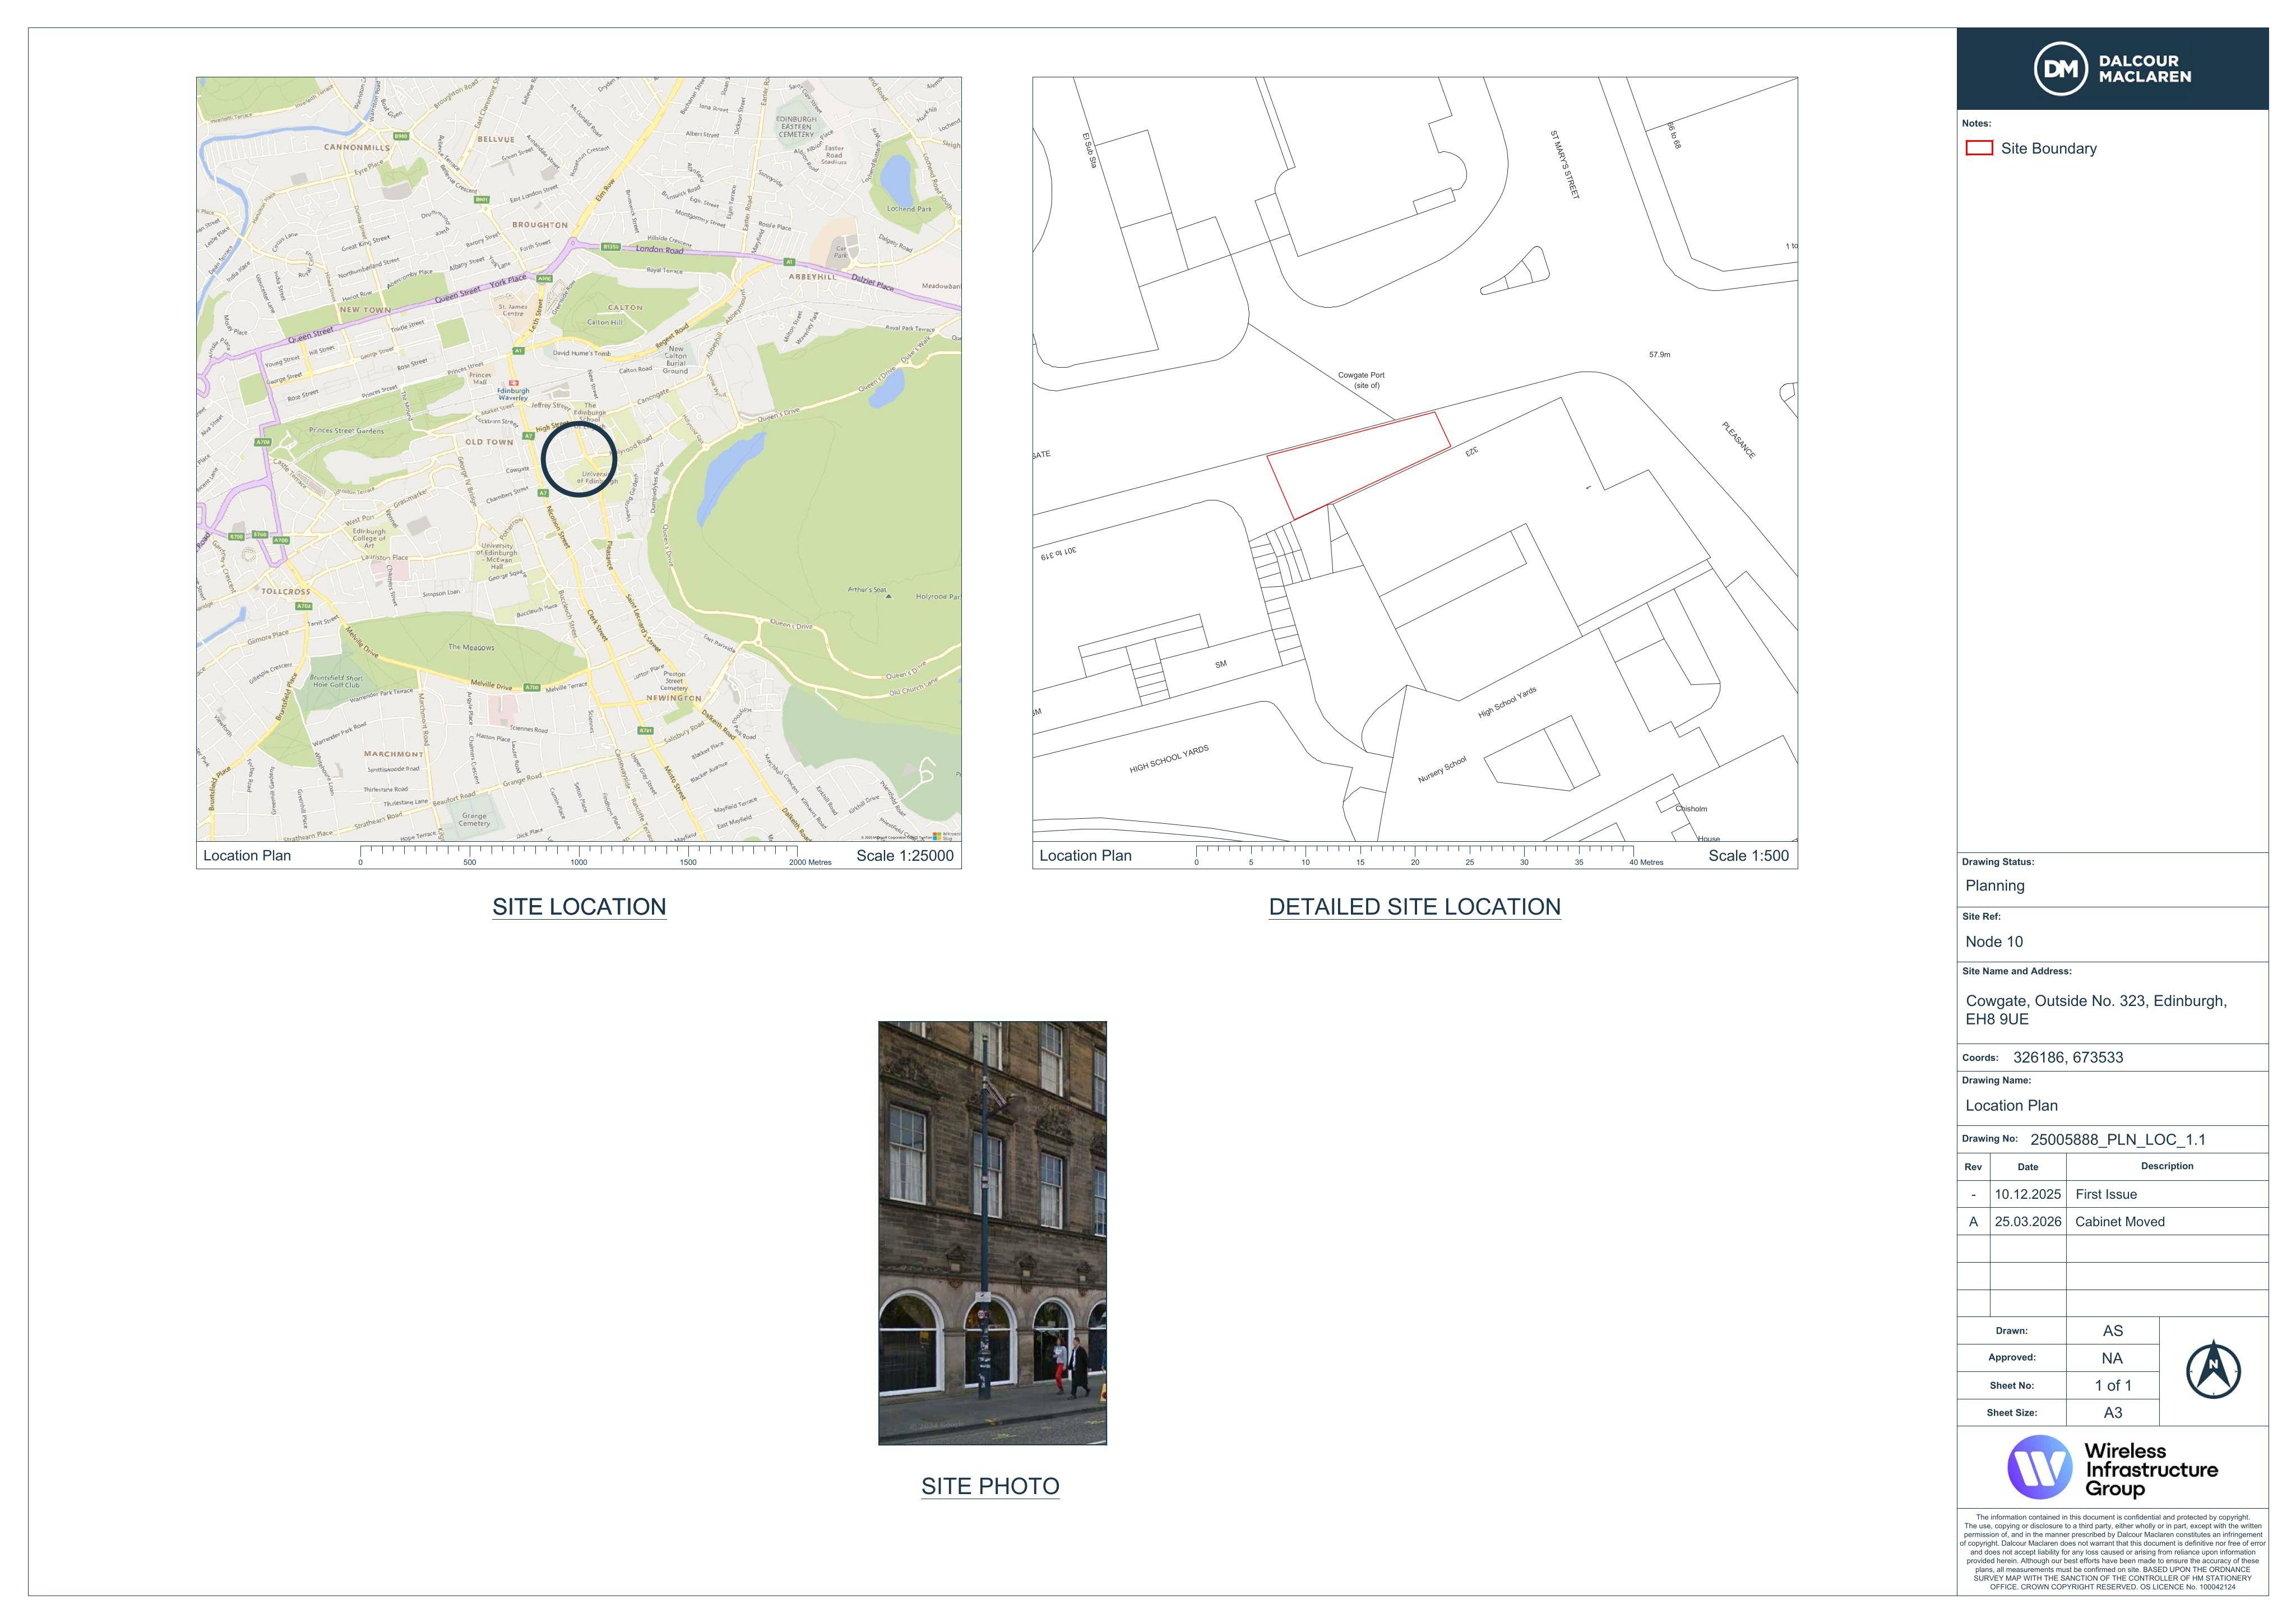Viewport: 2296px width, 1623px height.
Task: Click the 'ST MARY'S STREET' label on plan
Action: point(1565,165)
